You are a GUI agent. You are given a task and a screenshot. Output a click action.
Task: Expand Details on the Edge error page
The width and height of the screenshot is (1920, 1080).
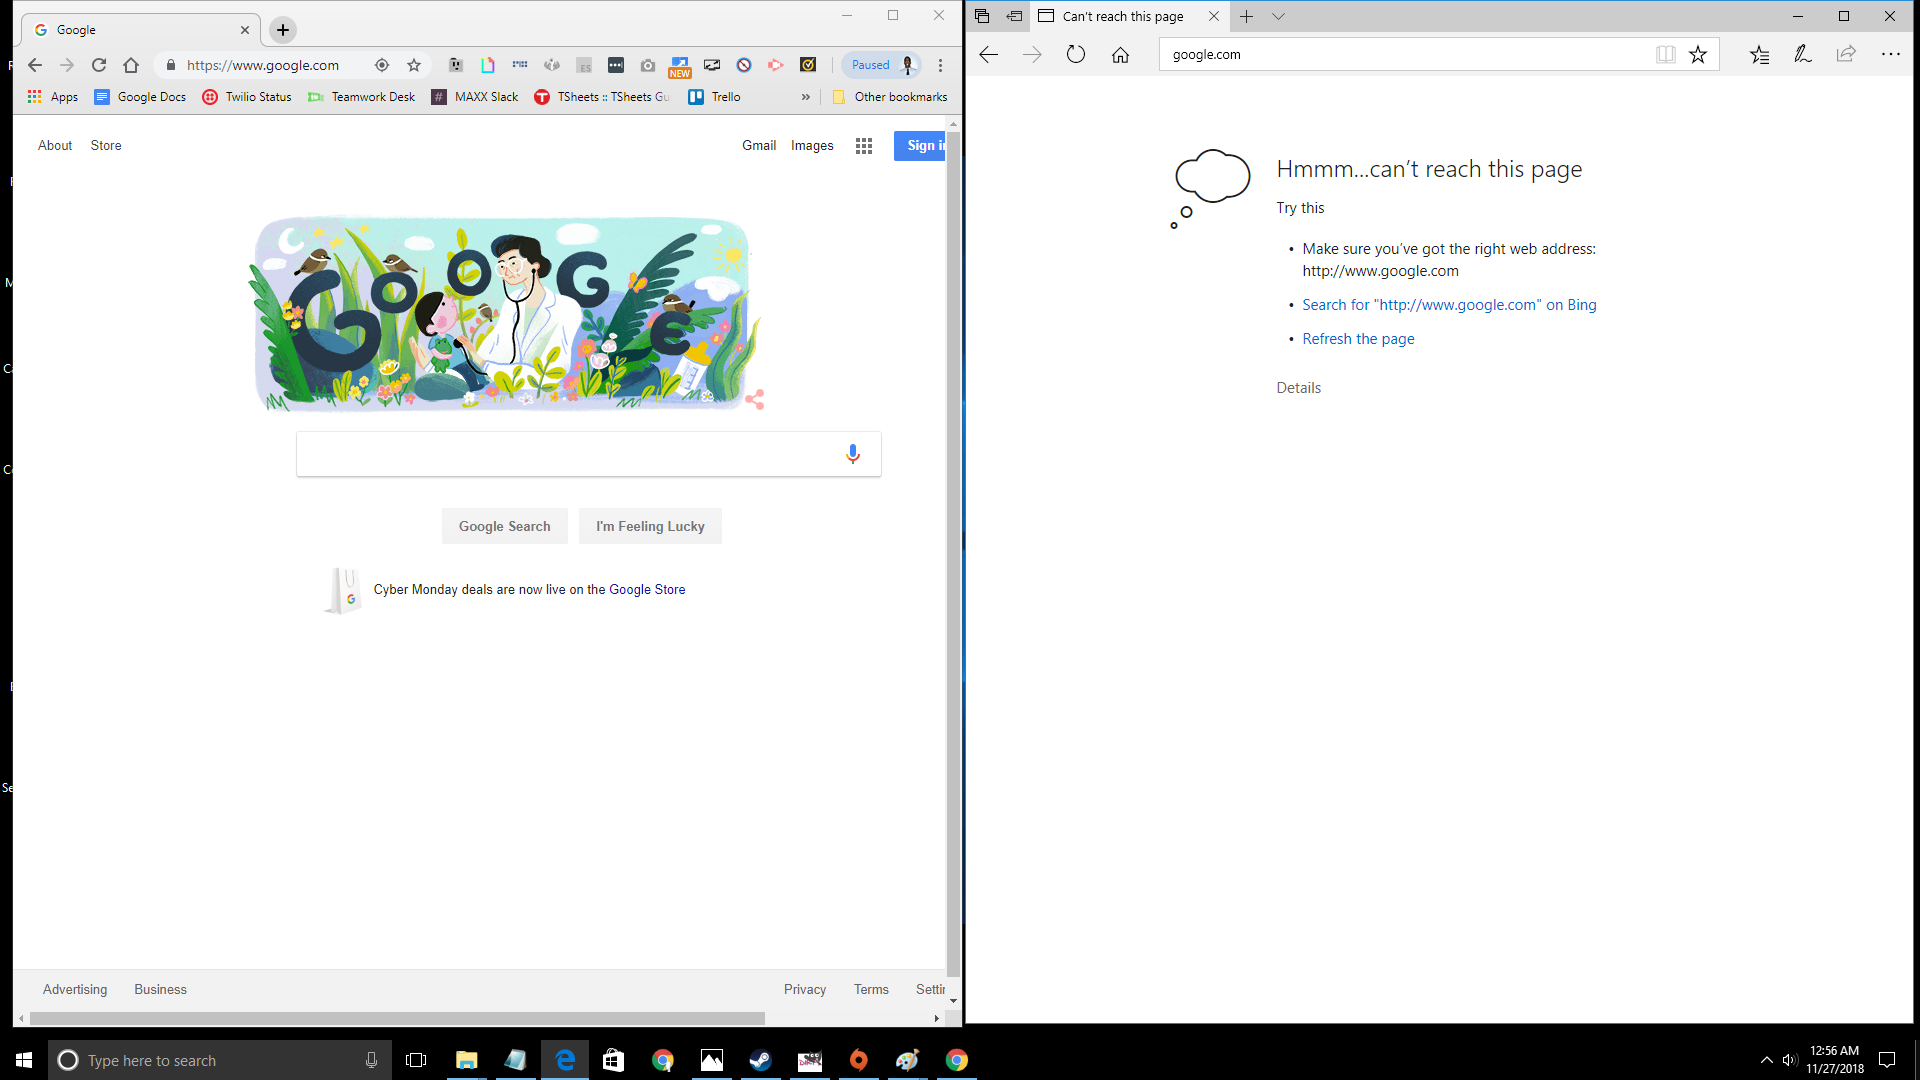pyautogui.click(x=1298, y=388)
